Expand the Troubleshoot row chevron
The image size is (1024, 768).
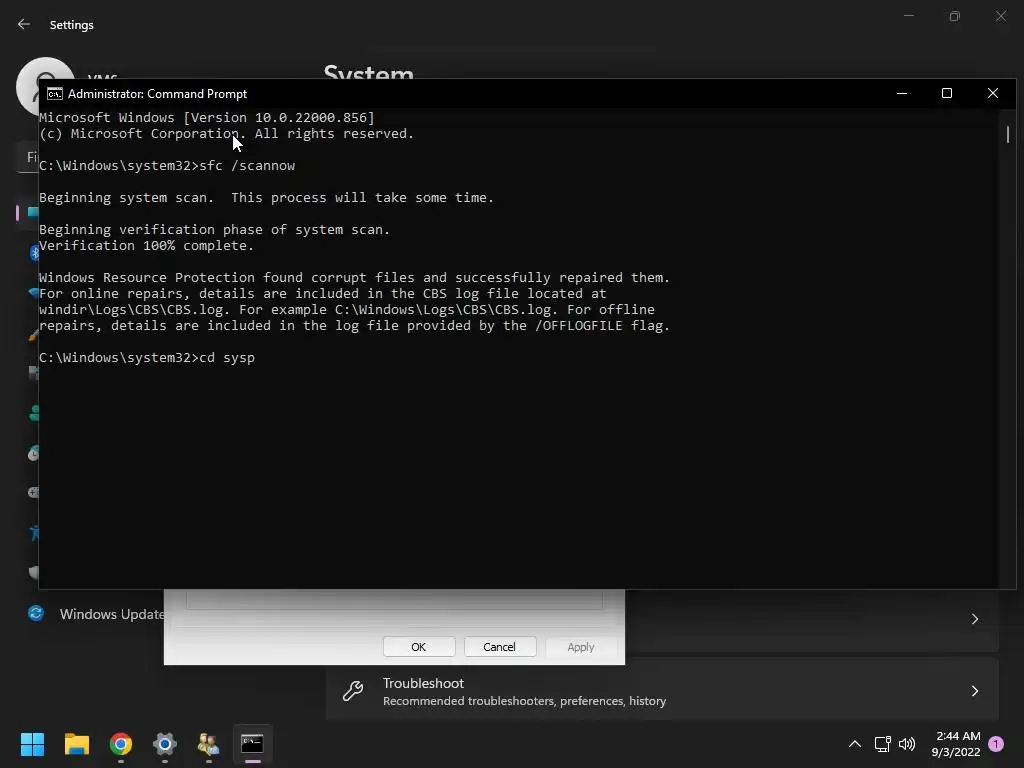(974, 691)
